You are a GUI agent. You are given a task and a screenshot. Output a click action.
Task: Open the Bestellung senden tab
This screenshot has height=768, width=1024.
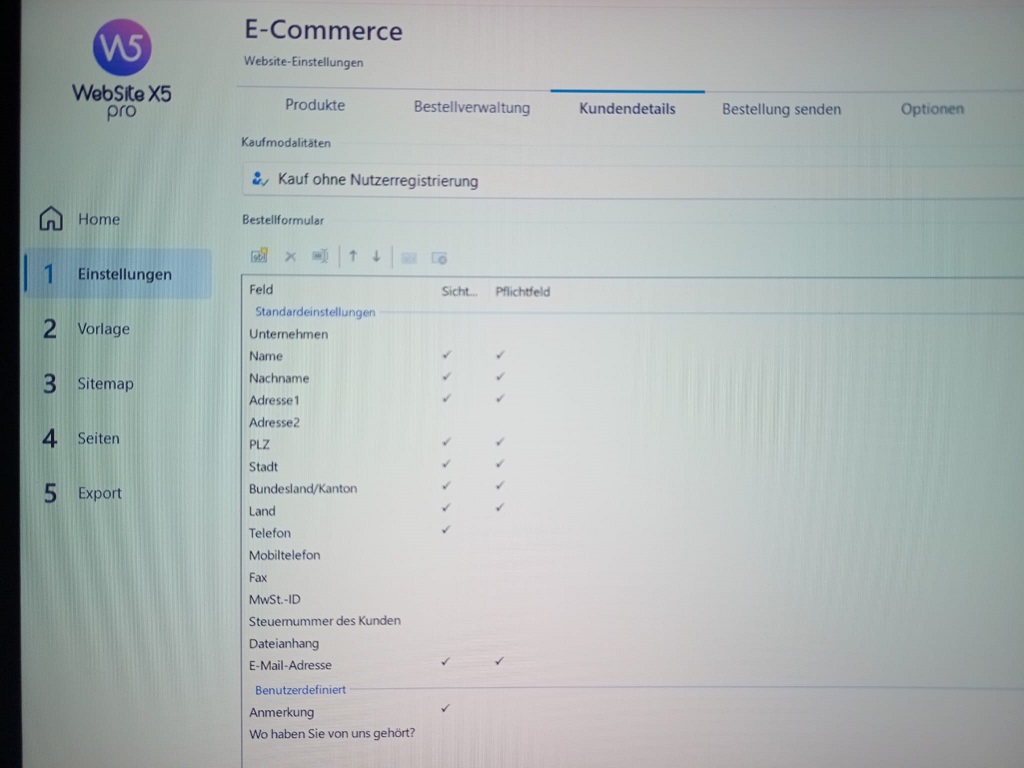[x=781, y=110]
